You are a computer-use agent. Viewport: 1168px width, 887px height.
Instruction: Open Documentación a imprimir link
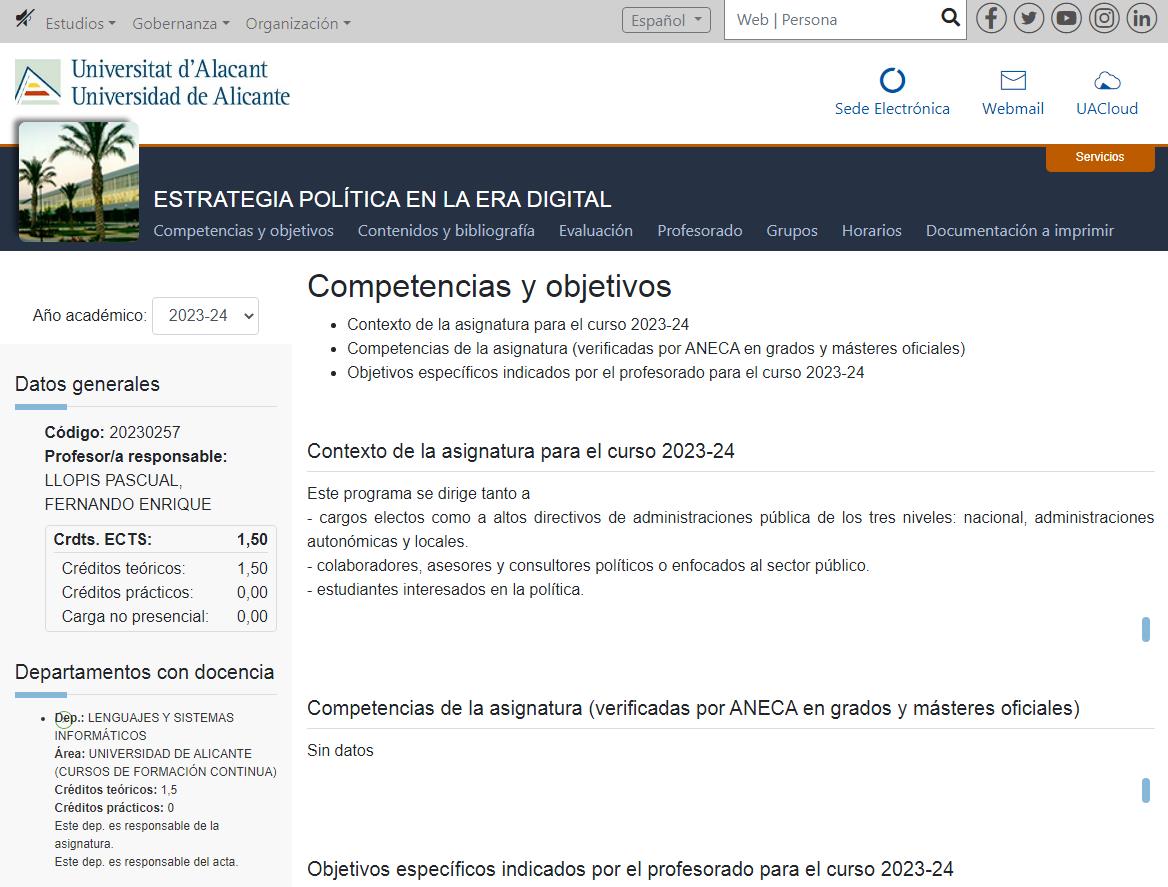click(x=1019, y=230)
